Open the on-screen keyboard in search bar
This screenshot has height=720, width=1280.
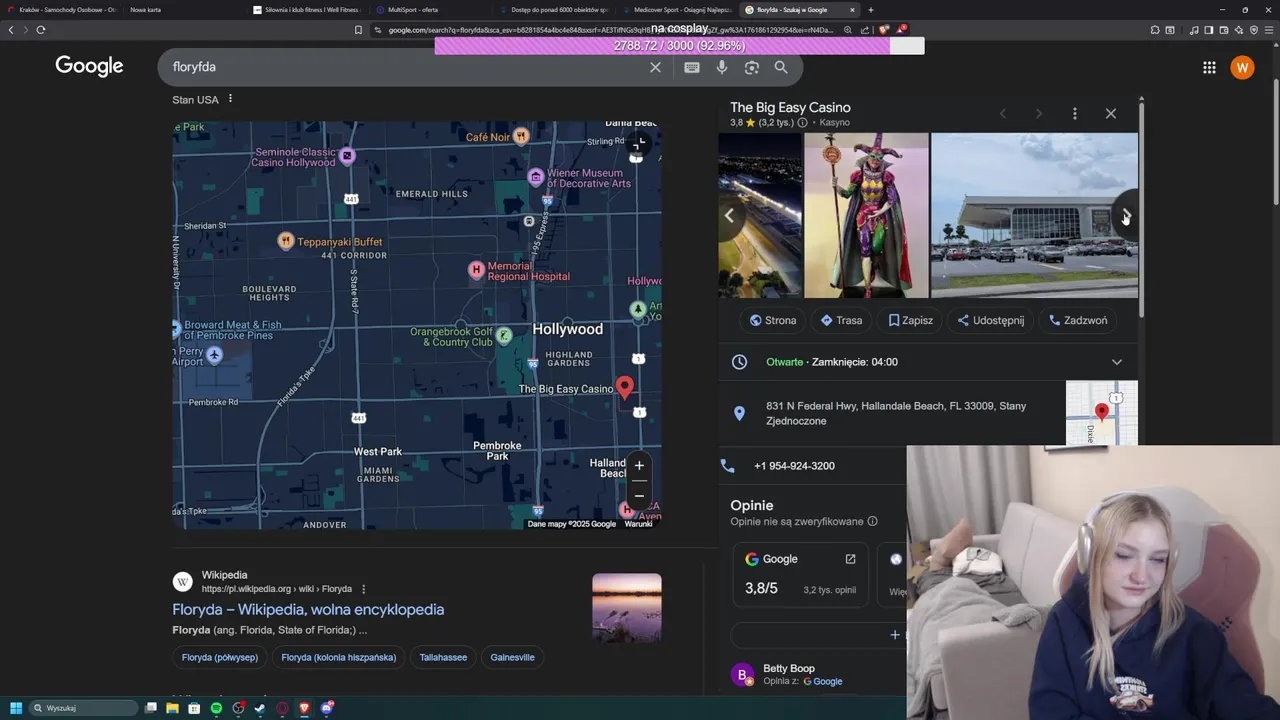click(x=692, y=67)
